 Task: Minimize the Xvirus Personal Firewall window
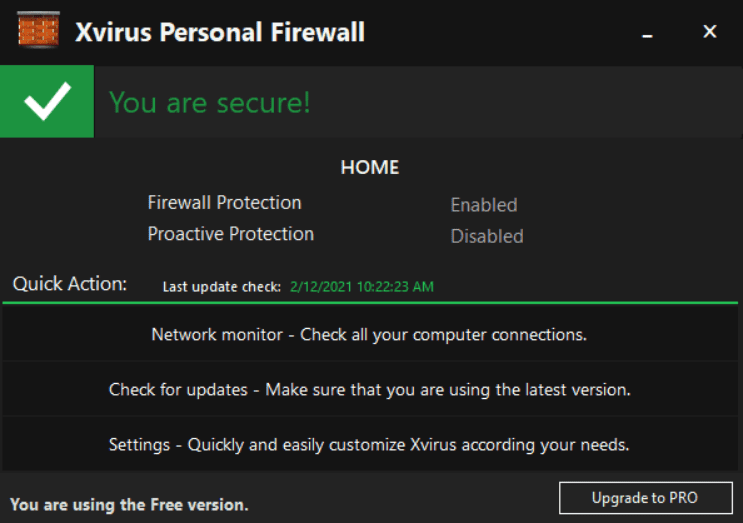645,33
